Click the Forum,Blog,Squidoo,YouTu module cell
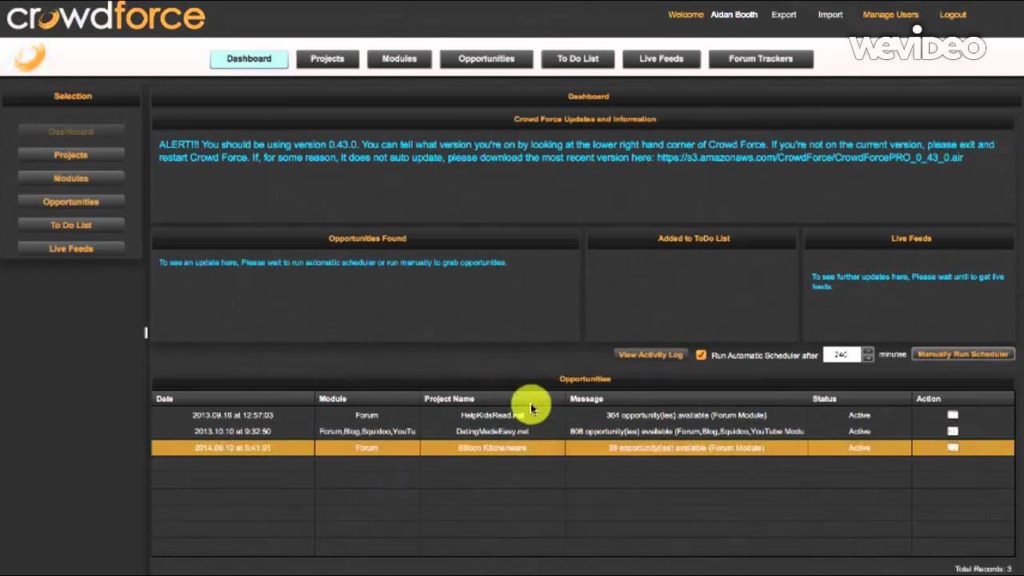 [x=367, y=432]
